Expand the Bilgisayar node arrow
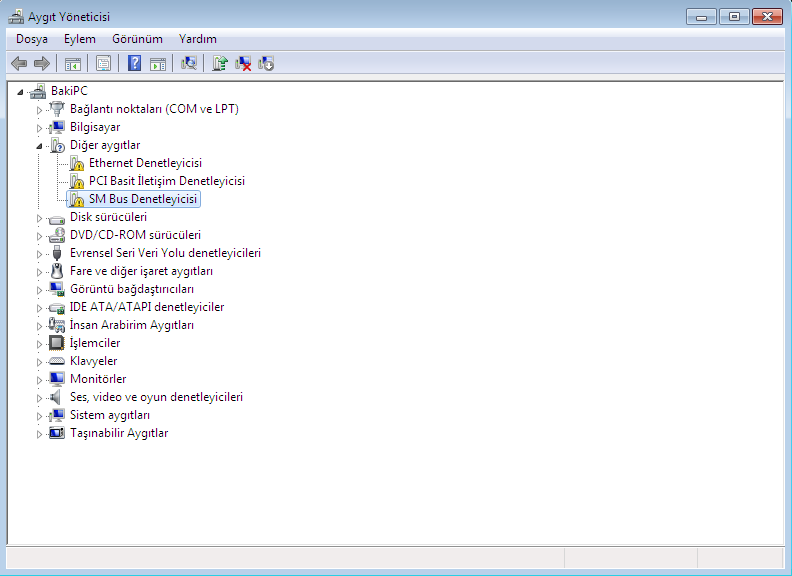Screen dimensions: 792x576 (x=39, y=128)
